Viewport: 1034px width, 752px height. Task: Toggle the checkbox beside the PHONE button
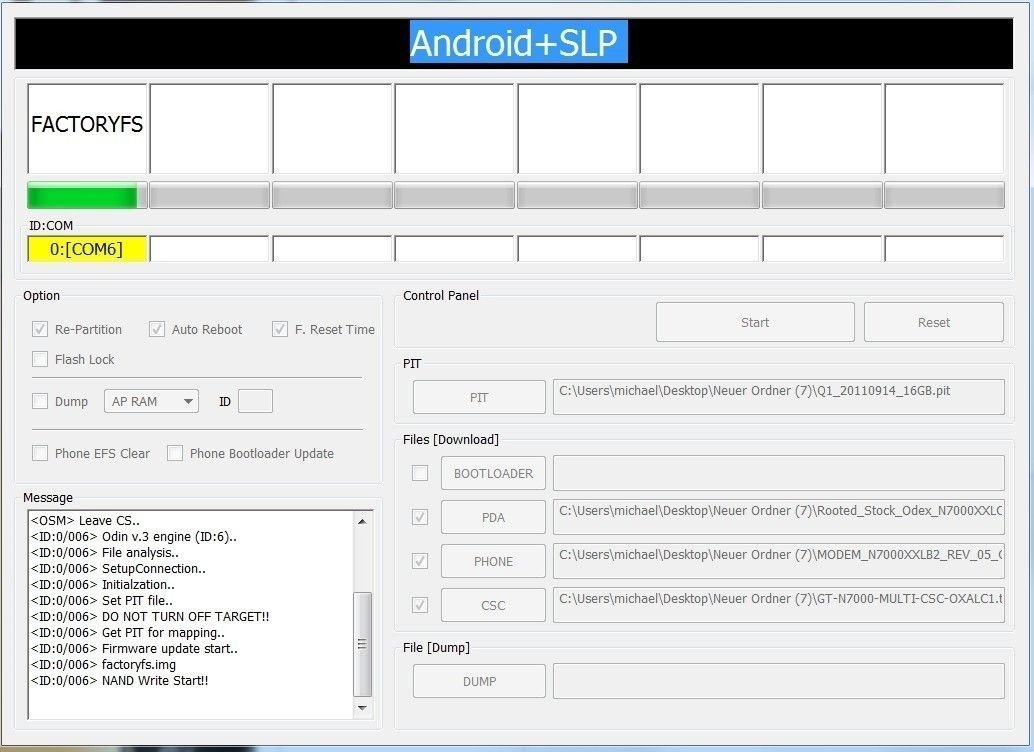419,561
